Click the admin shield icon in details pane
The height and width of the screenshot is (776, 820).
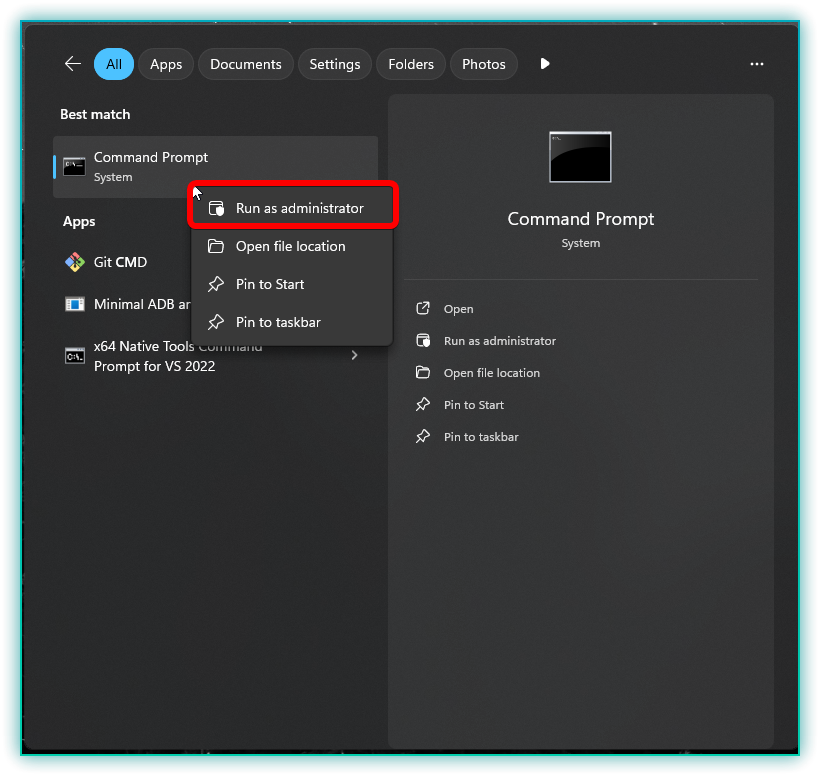(x=423, y=341)
